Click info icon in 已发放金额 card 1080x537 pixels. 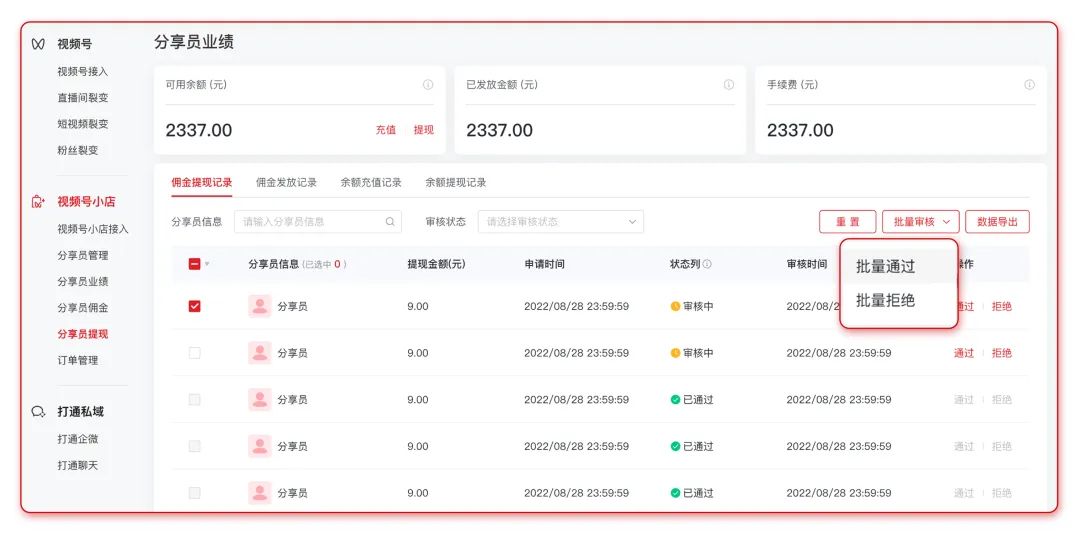pyautogui.click(x=729, y=85)
